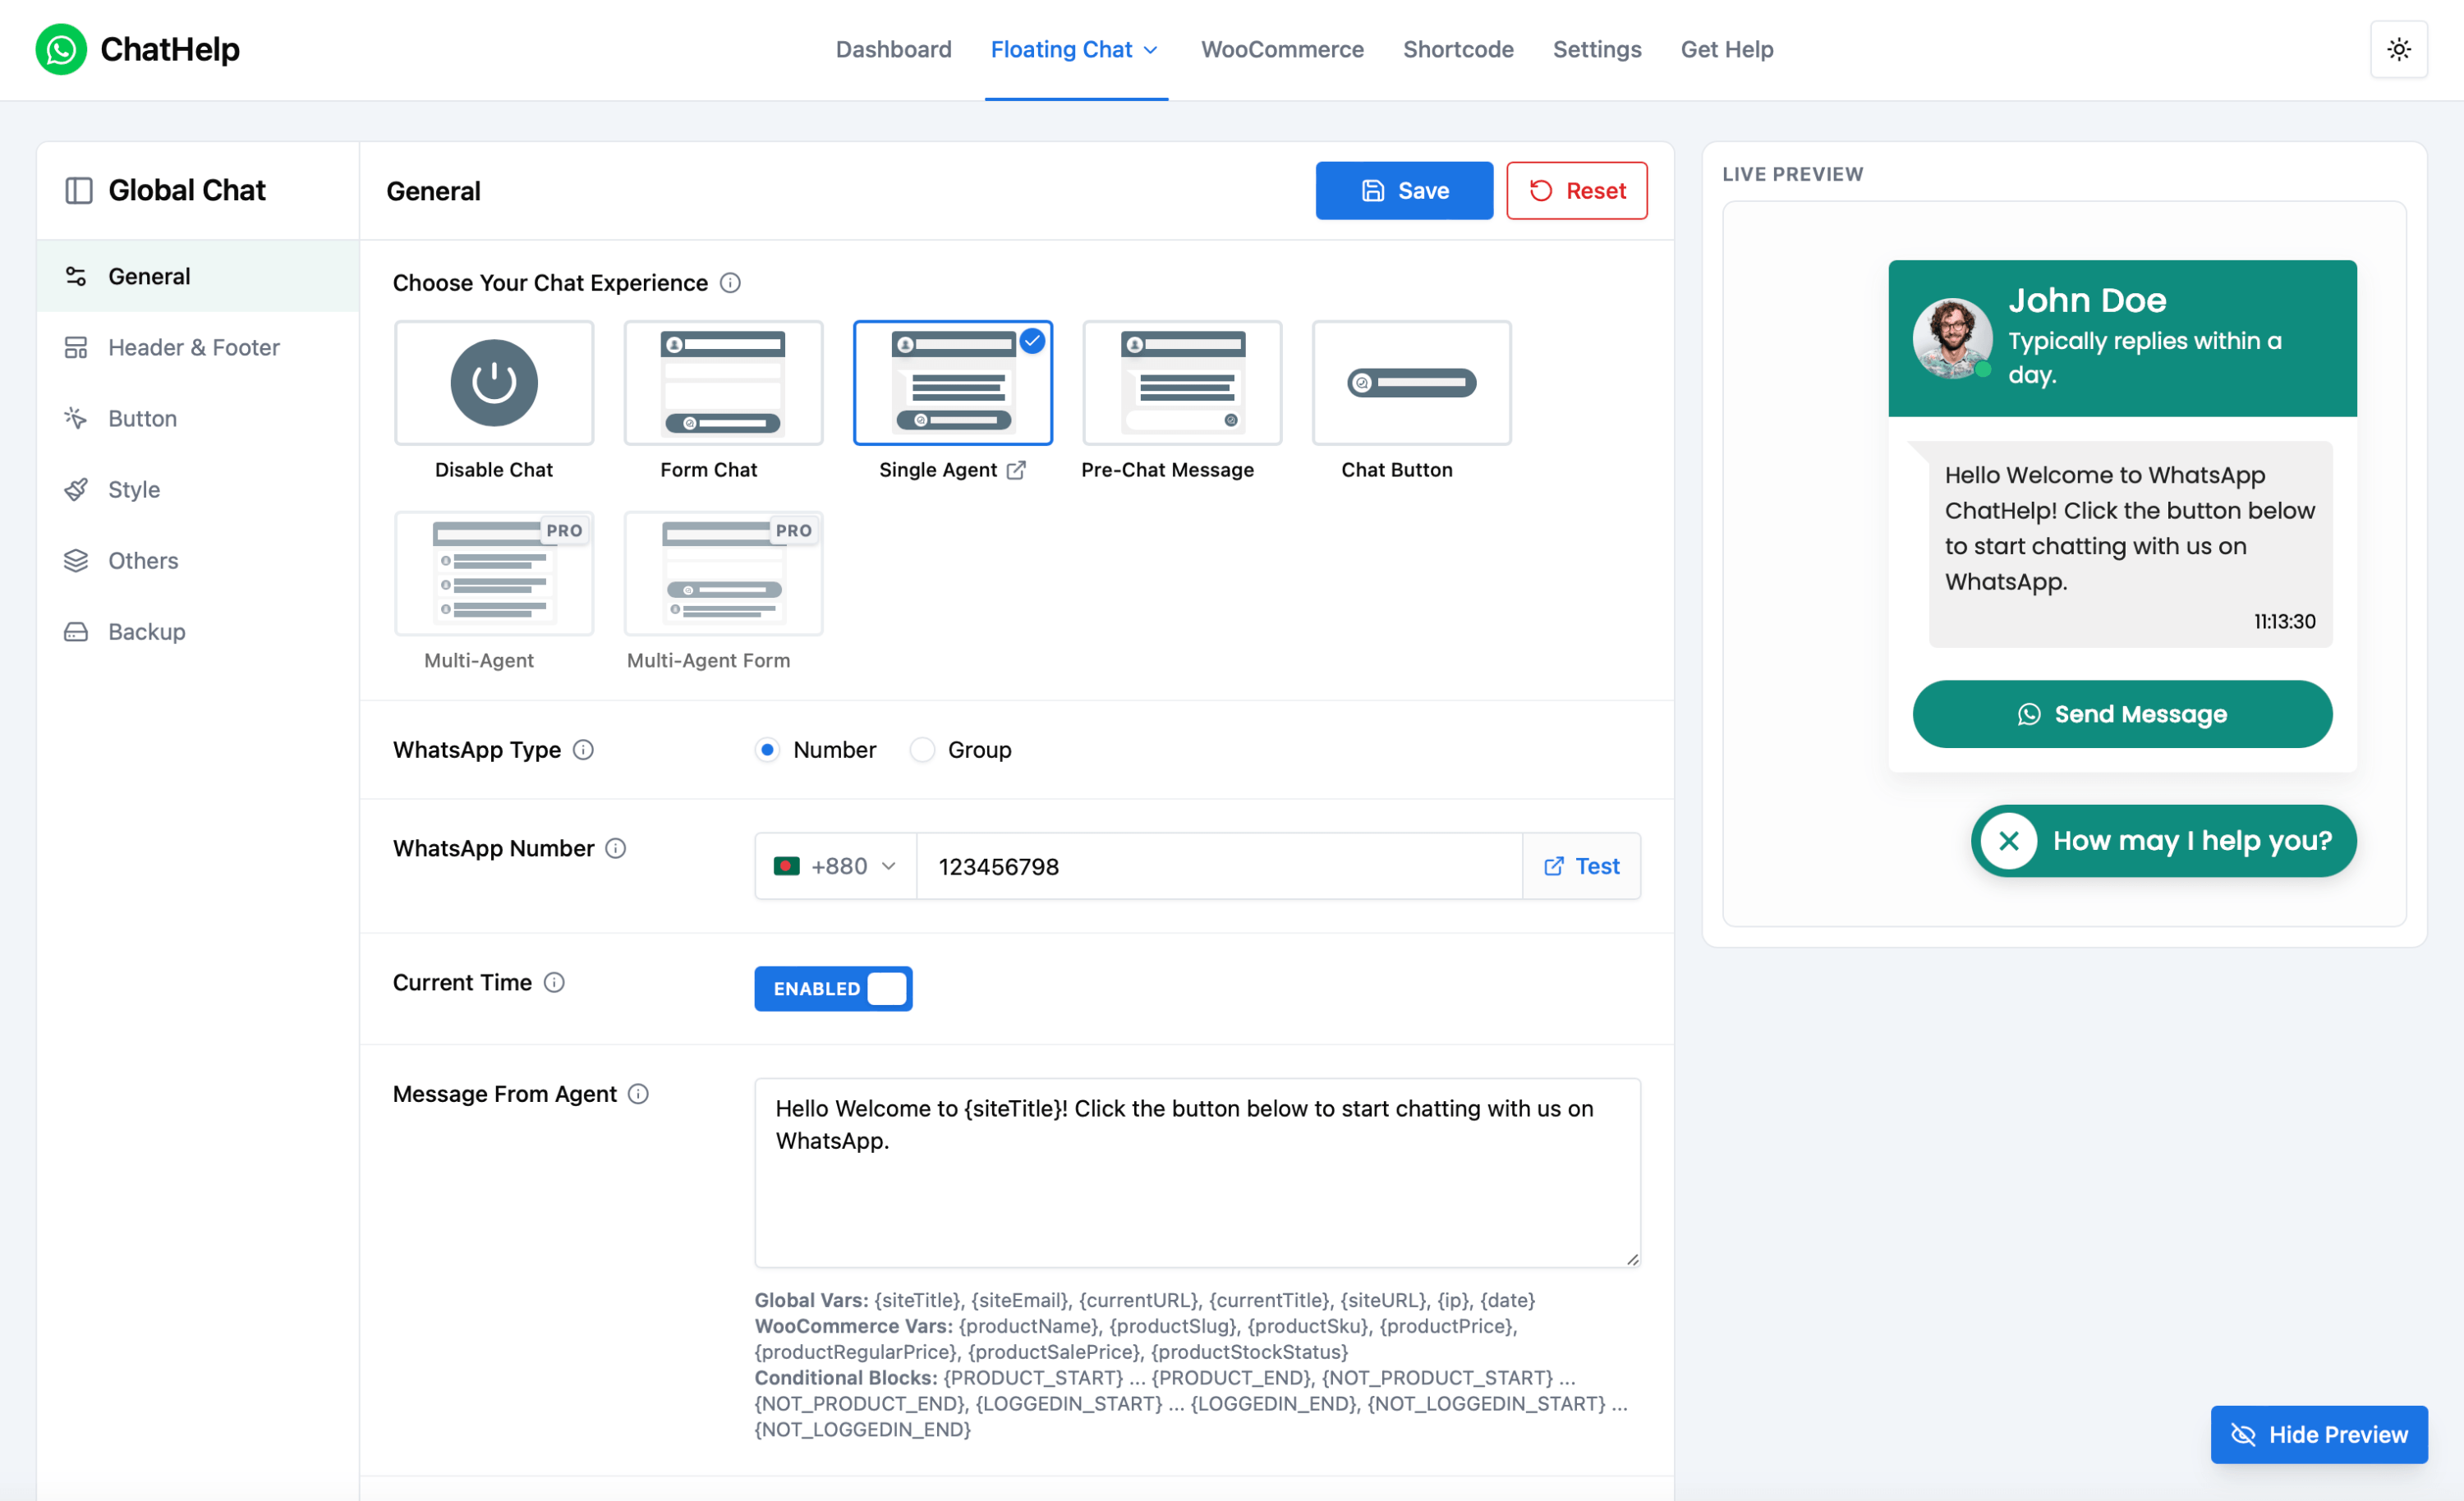Toggle the light/dark theme sun icon
Screen dimensions: 2464x1501
coord(2398,49)
